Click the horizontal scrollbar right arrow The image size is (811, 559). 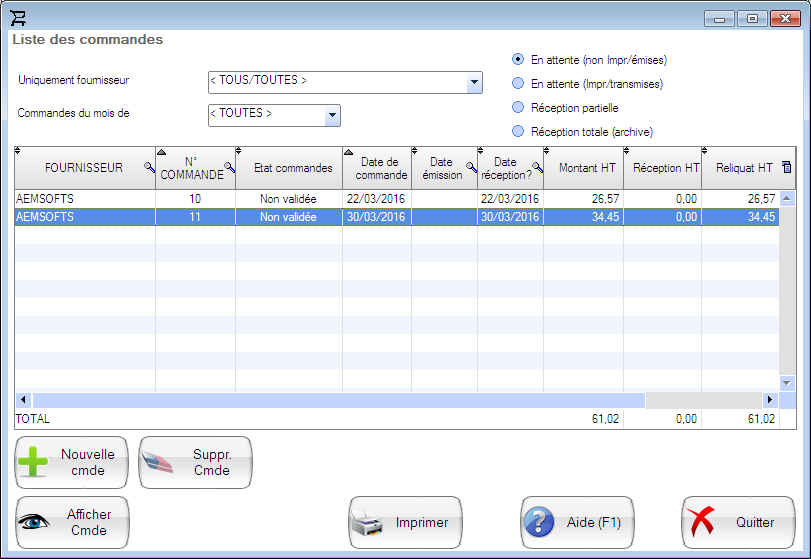click(x=770, y=400)
